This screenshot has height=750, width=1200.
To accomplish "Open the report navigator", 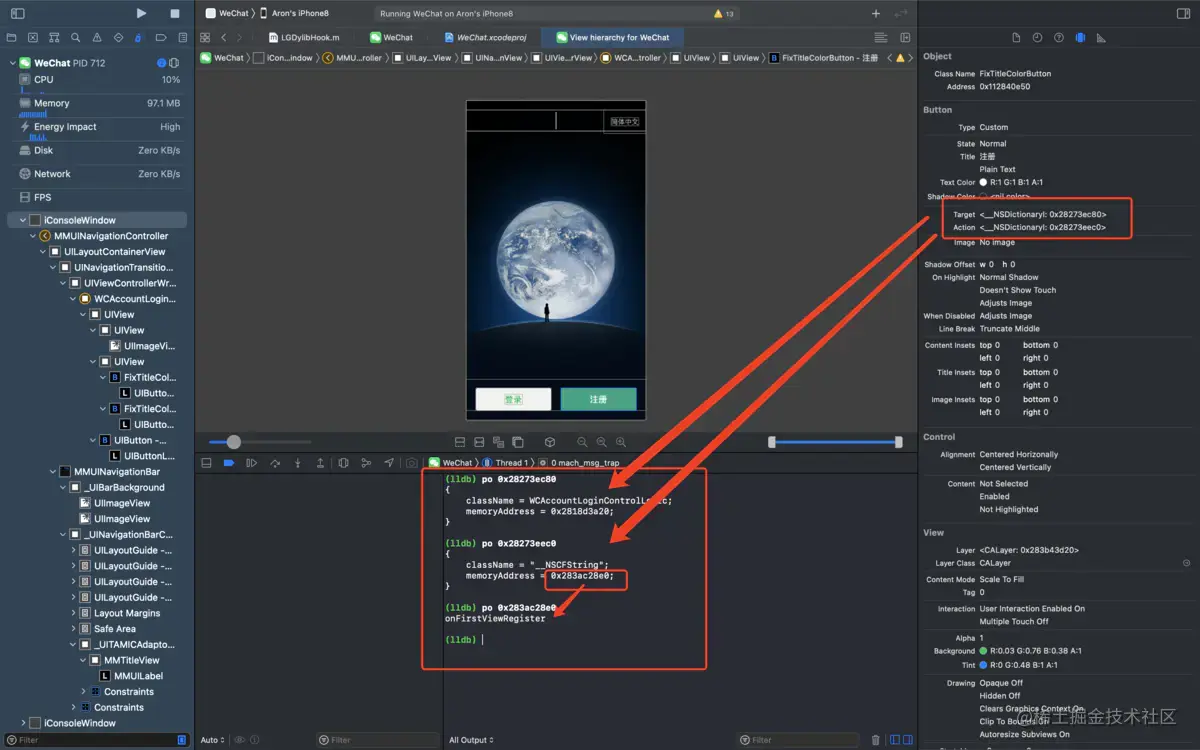I will [182, 37].
